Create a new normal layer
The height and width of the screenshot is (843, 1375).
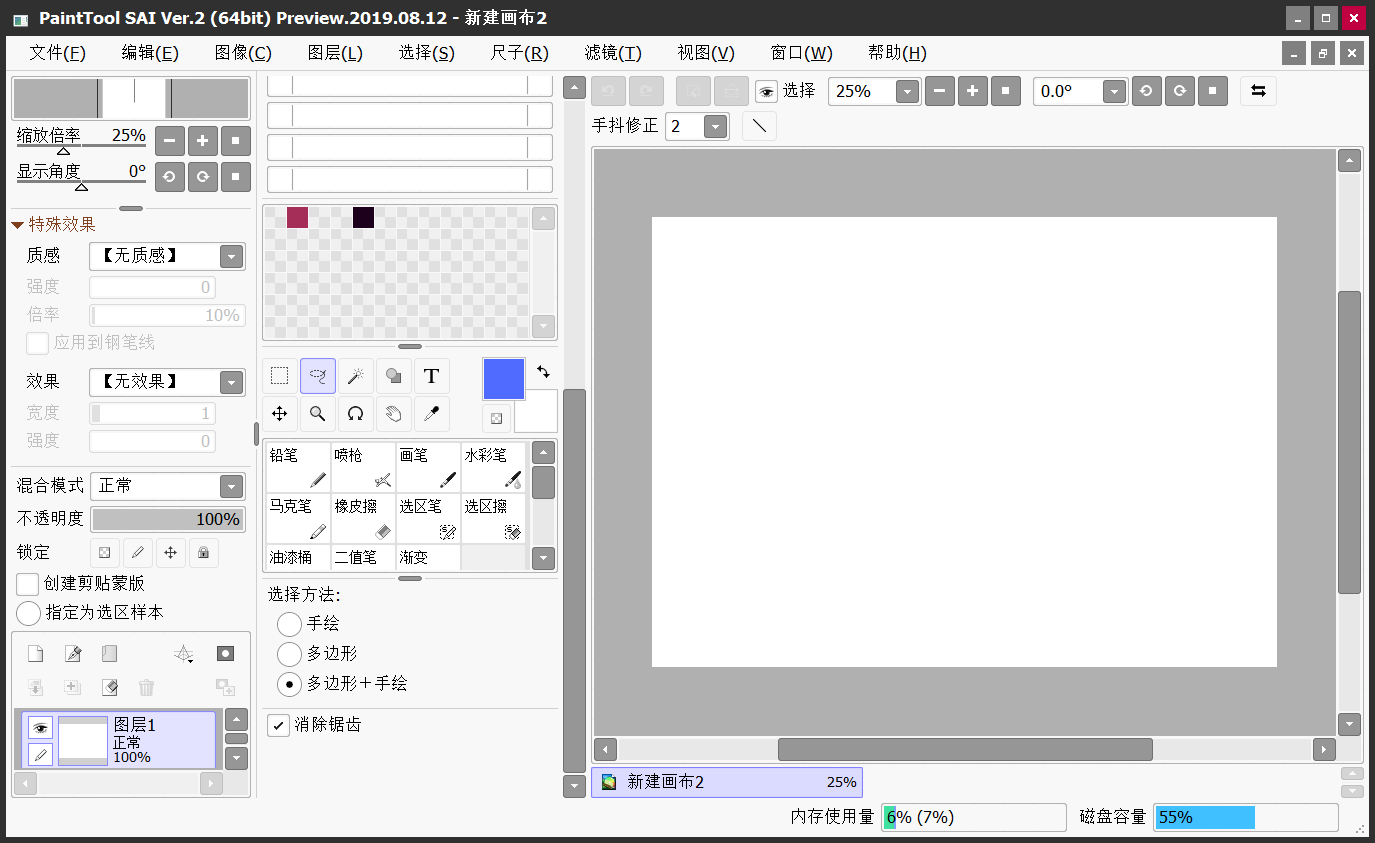[x=35, y=654]
